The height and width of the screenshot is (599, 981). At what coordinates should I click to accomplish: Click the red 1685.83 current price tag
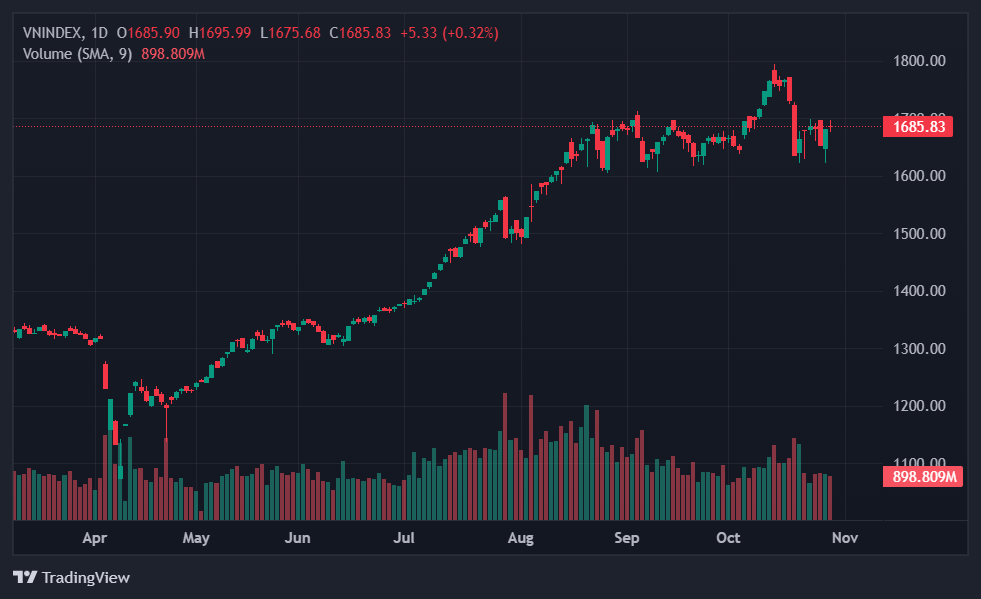pos(918,126)
